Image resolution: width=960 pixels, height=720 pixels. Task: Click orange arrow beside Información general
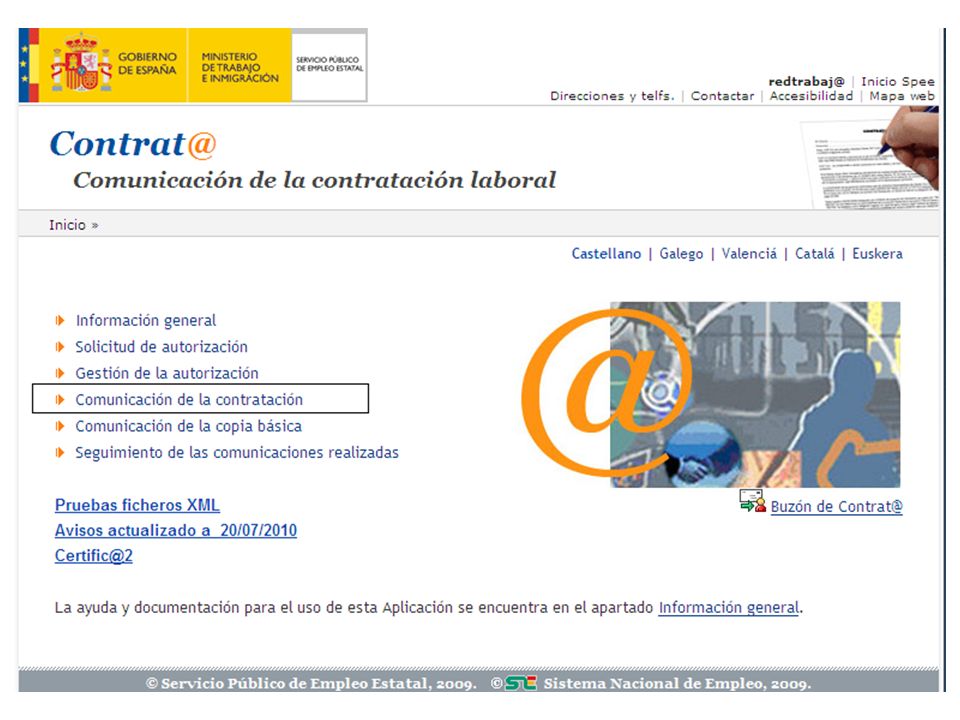pos(59,320)
